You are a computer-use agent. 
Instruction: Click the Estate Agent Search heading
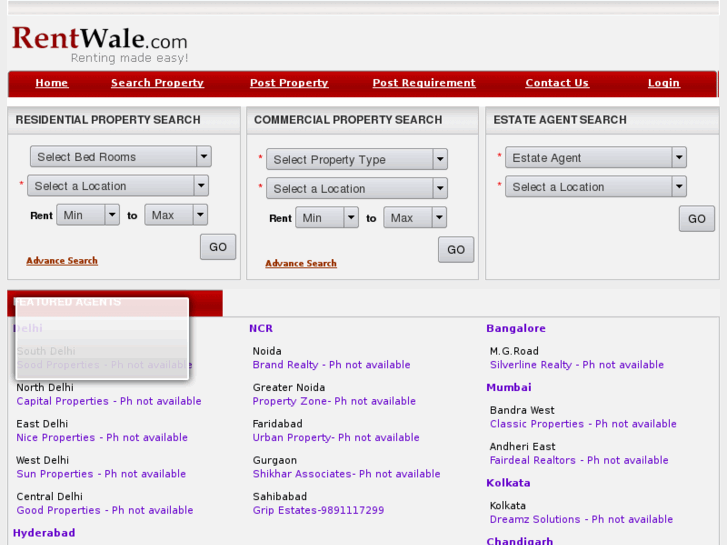tap(560, 120)
